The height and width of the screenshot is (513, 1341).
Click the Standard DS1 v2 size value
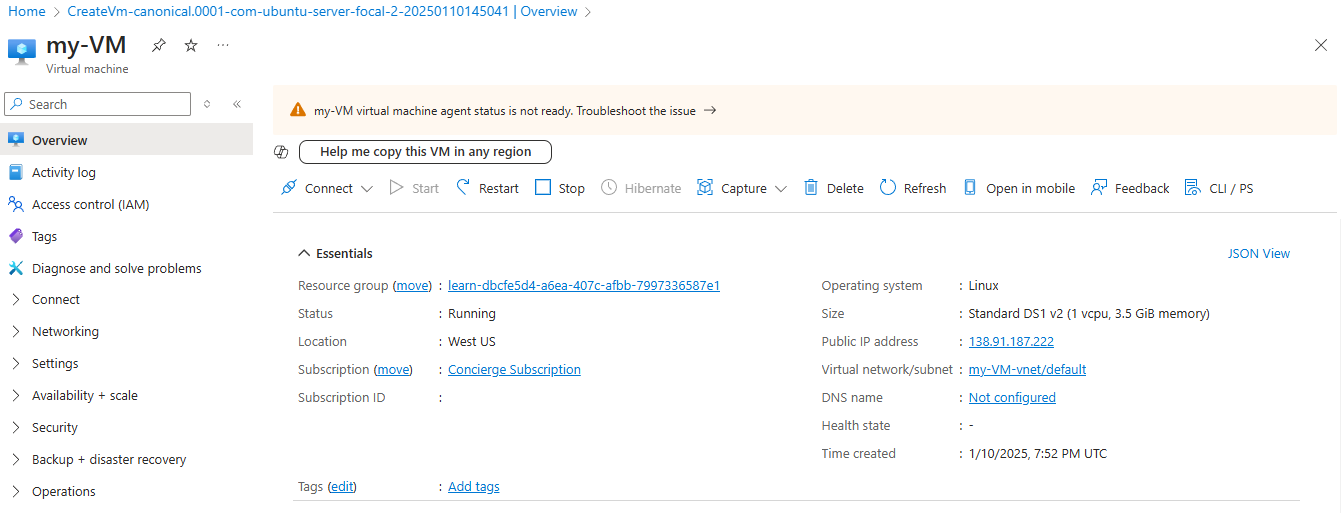1089,313
